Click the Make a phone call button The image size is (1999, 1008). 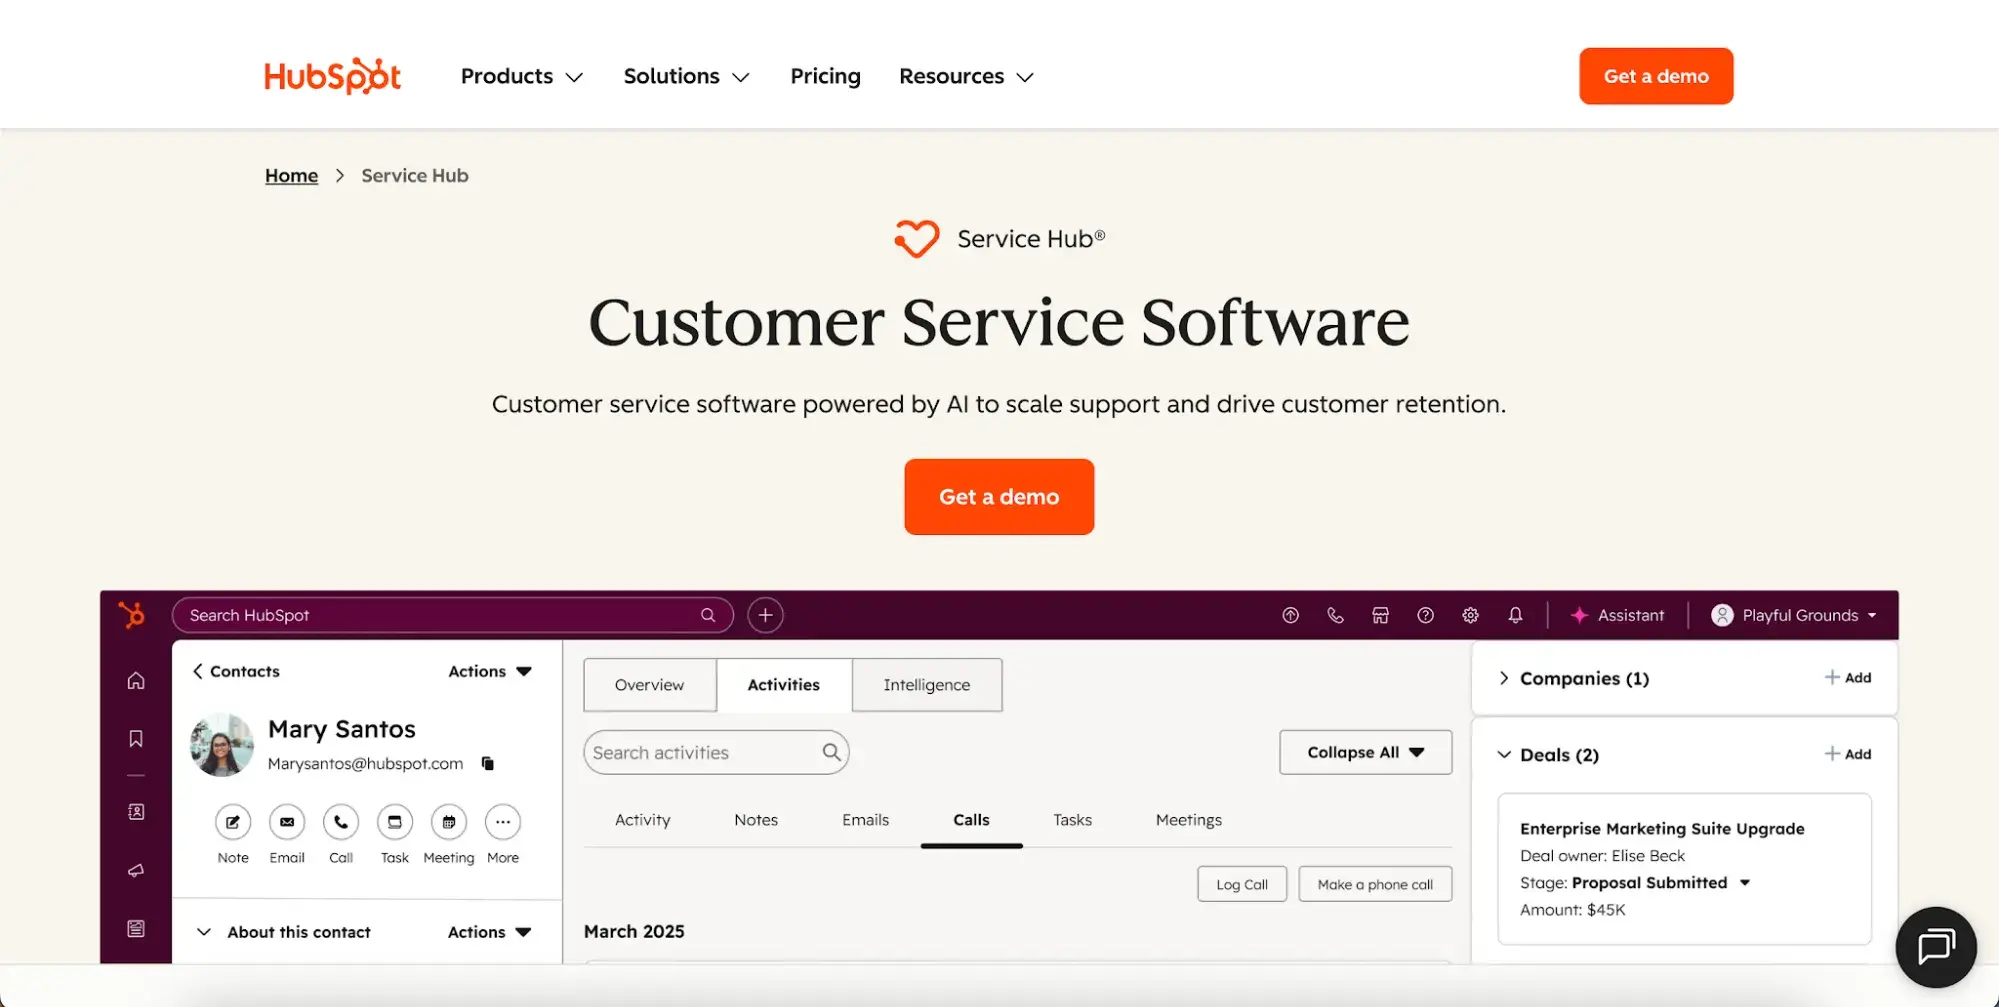[x=1375, y=884]
